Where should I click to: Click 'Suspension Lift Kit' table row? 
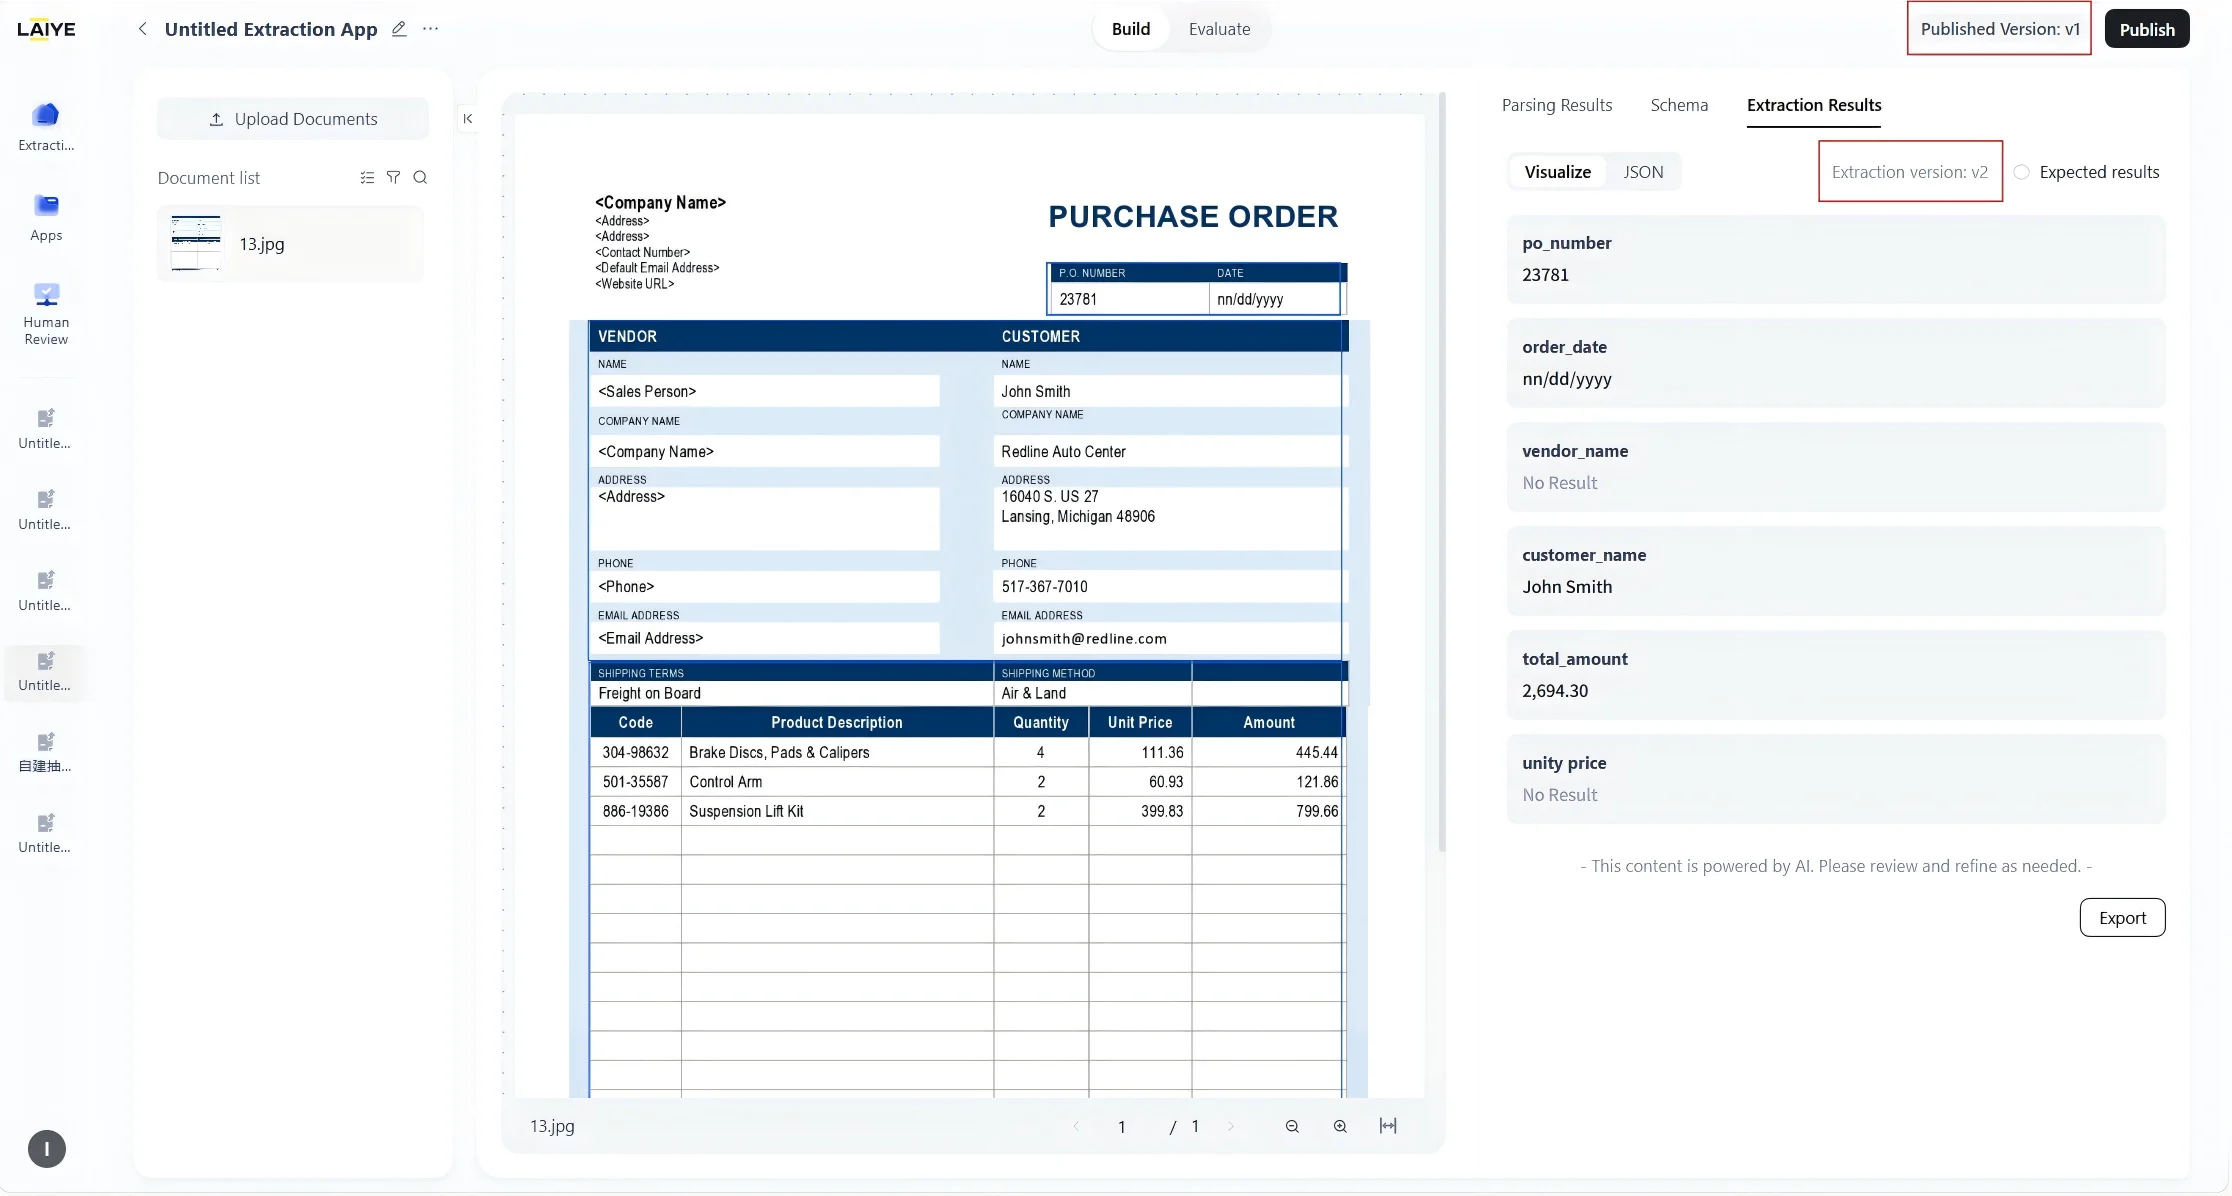click(x=966, y=811)
